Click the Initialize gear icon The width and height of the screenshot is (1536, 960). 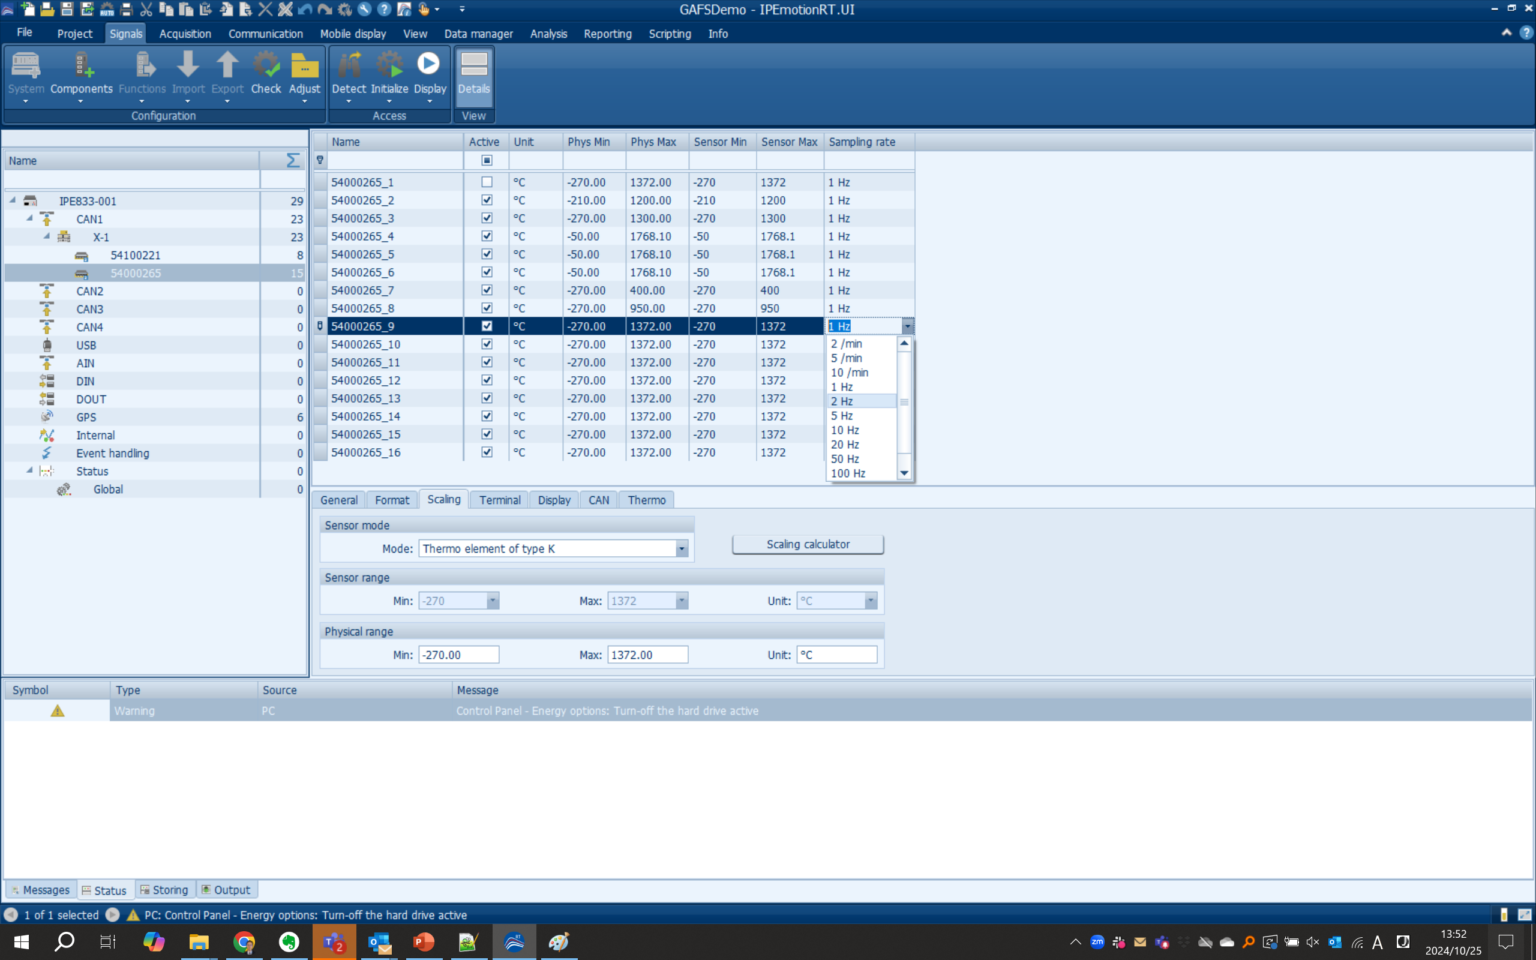point(389,66)
